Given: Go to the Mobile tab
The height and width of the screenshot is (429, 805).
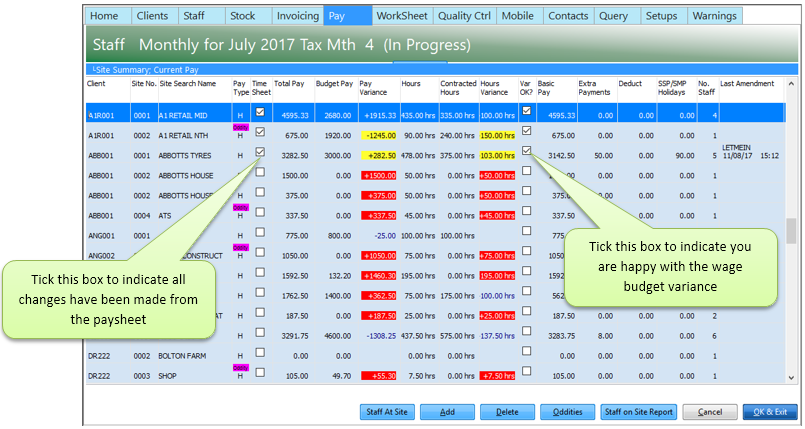Looking at the screenshot, I should (x=519, y=16).
